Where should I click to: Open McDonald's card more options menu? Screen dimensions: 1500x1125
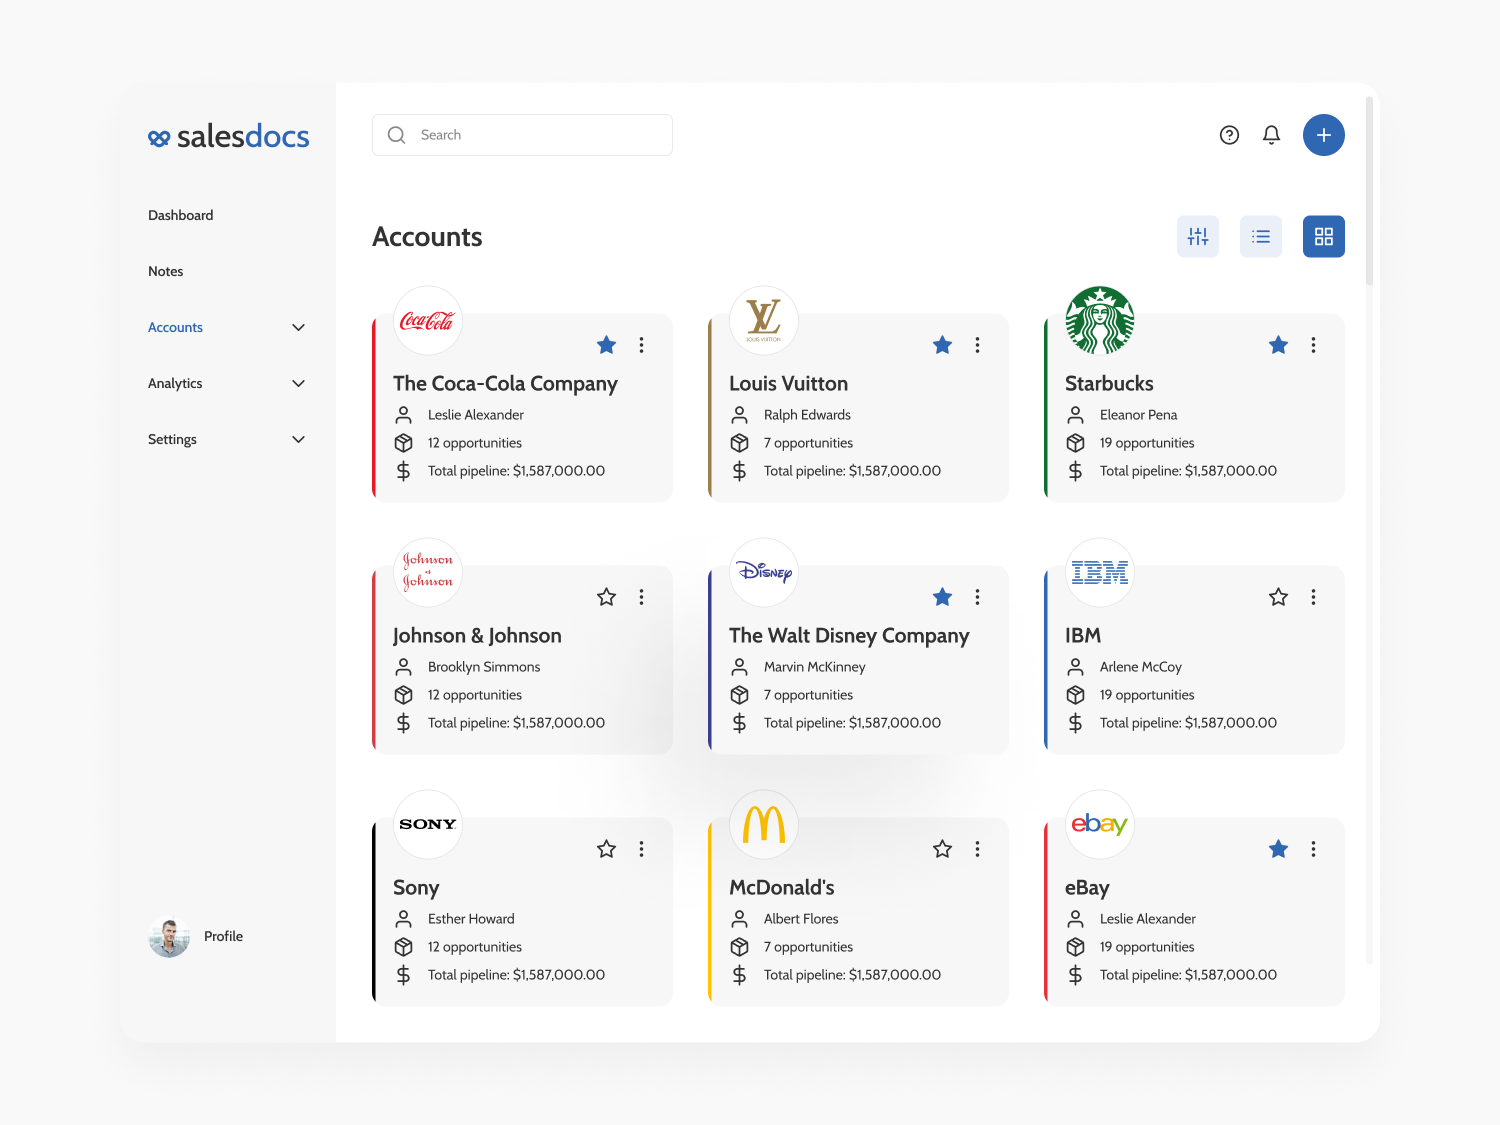[x=978, y=849]
